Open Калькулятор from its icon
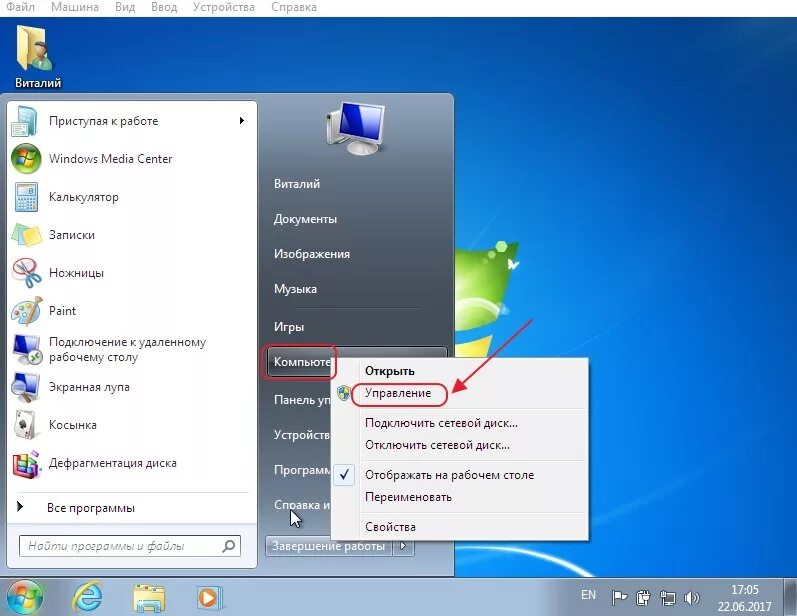The height and width of the screenshot is (616, 797). 25,197
